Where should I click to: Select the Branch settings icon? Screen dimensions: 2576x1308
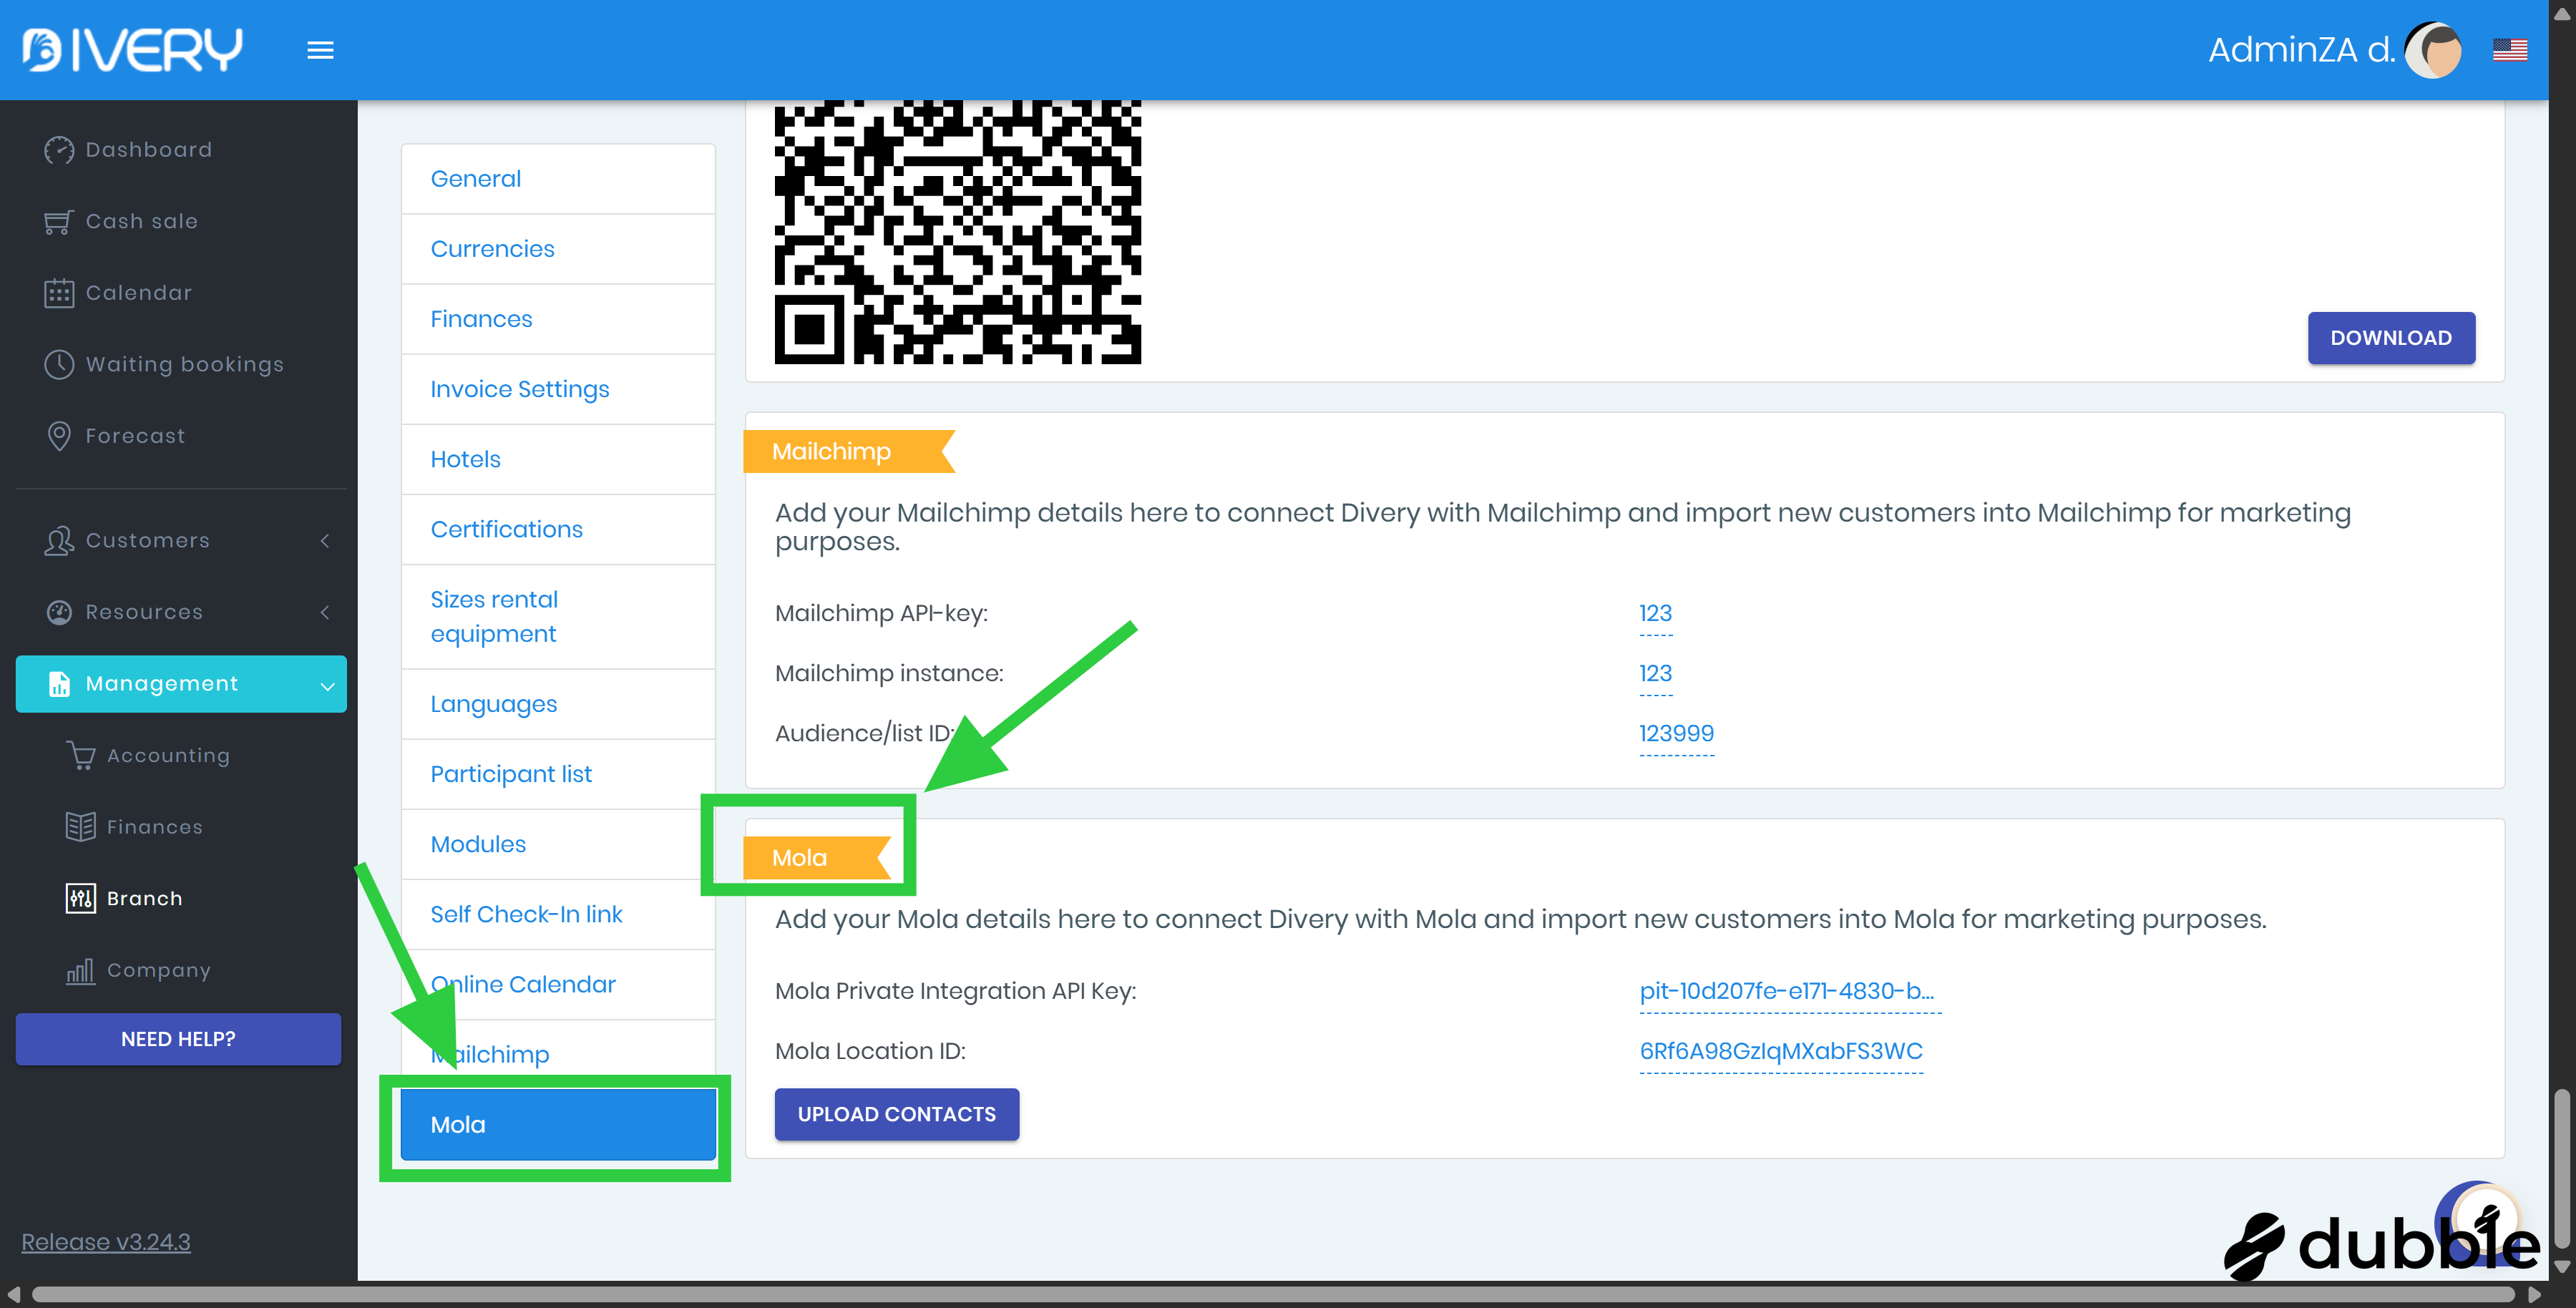coord(80,898)
